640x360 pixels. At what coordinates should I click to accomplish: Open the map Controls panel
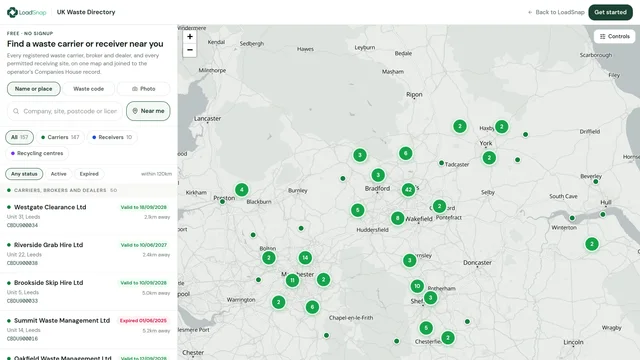coord(614,36)
